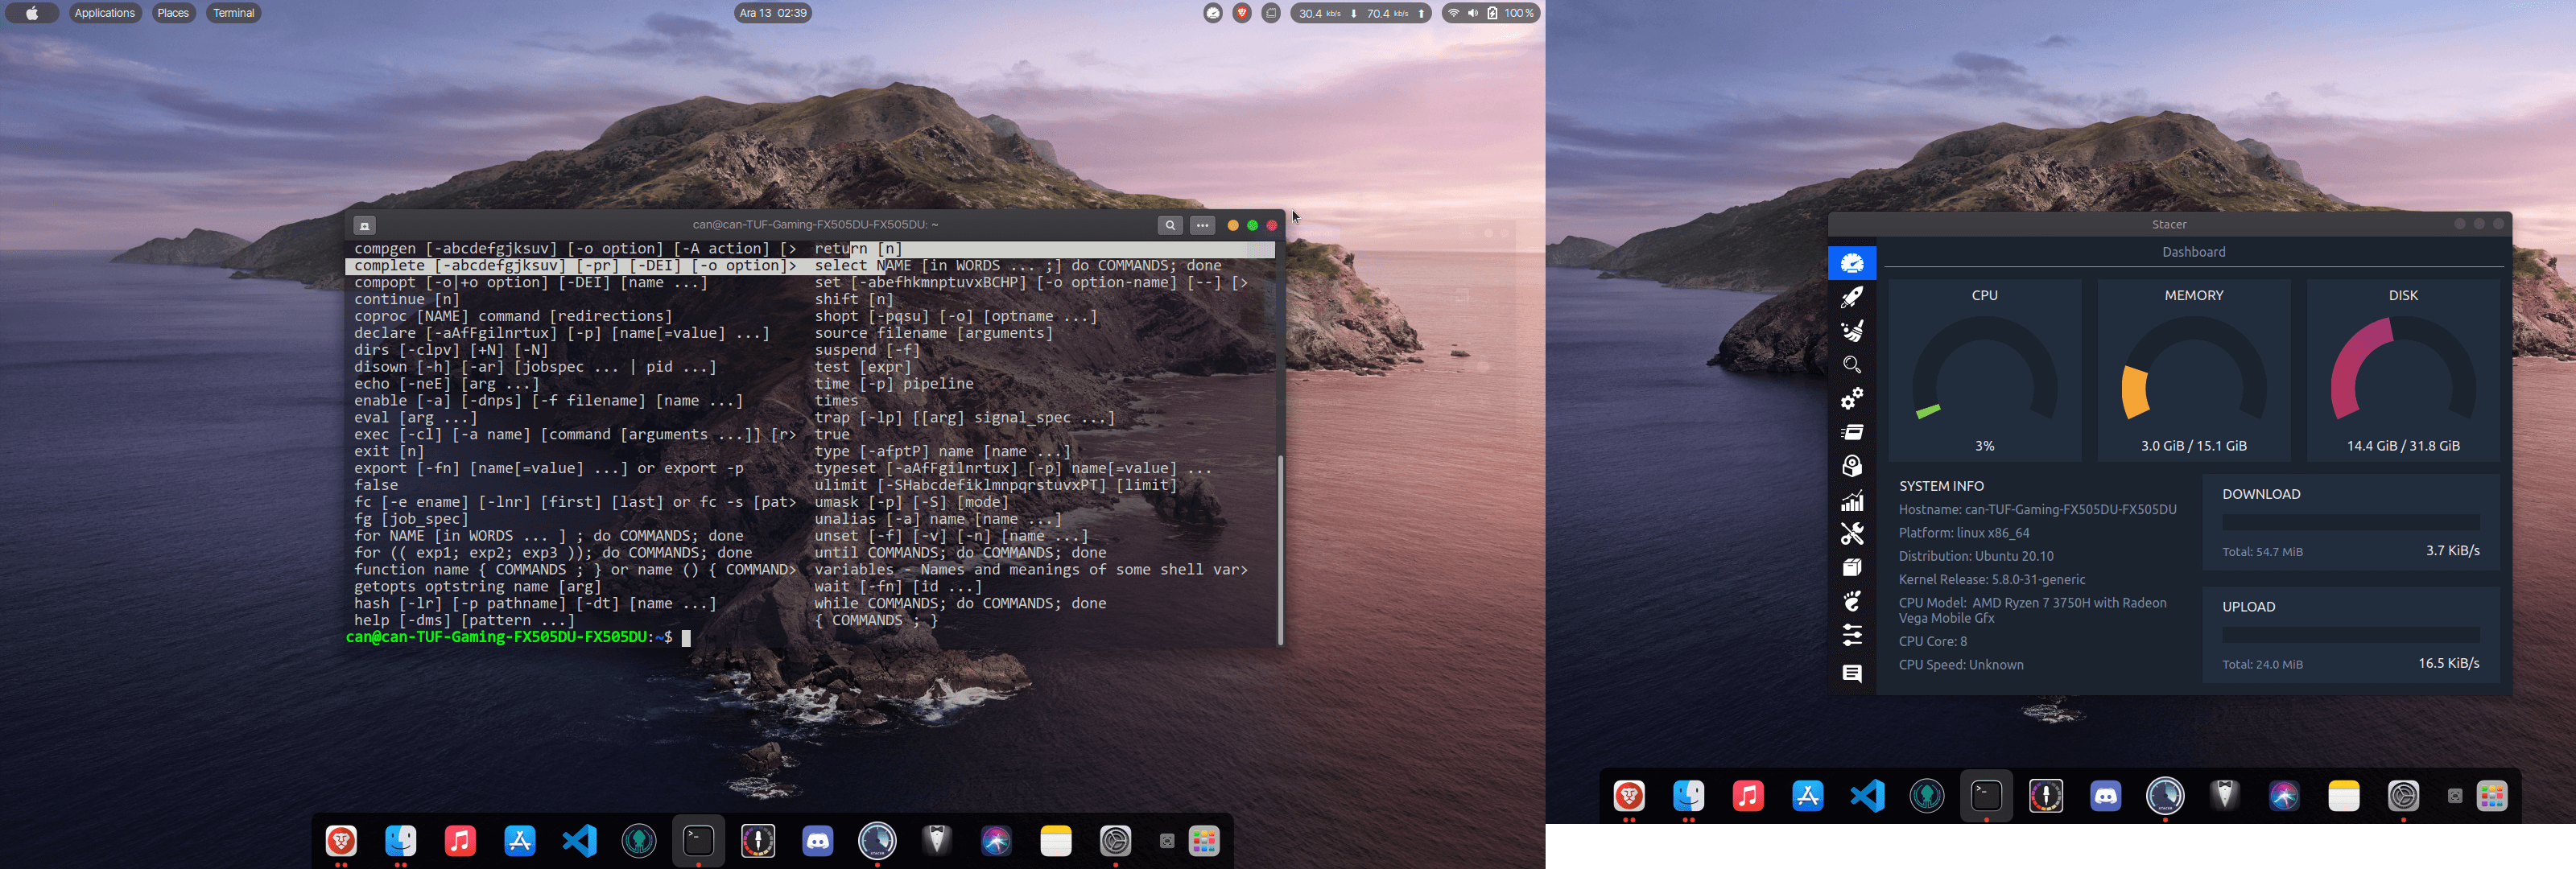Open the Applications menu in top bar
2576x869 pixels.
[x=104, y=13]
